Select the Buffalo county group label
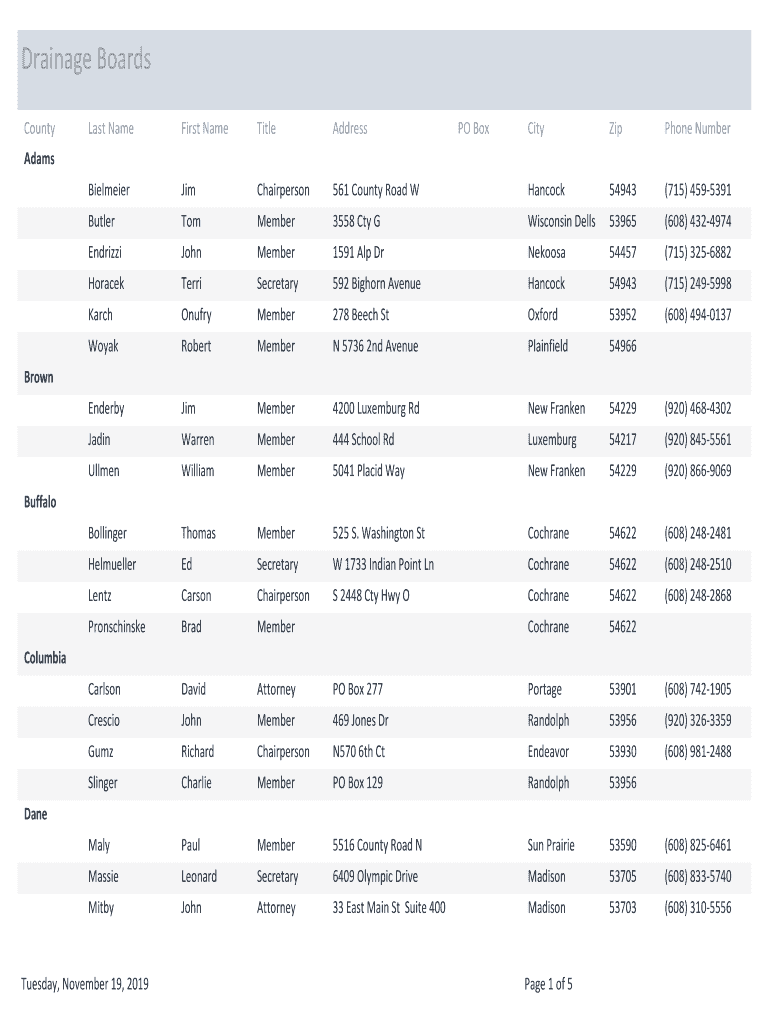This screenshot has height=1024, width=770. tap(40, 502)
